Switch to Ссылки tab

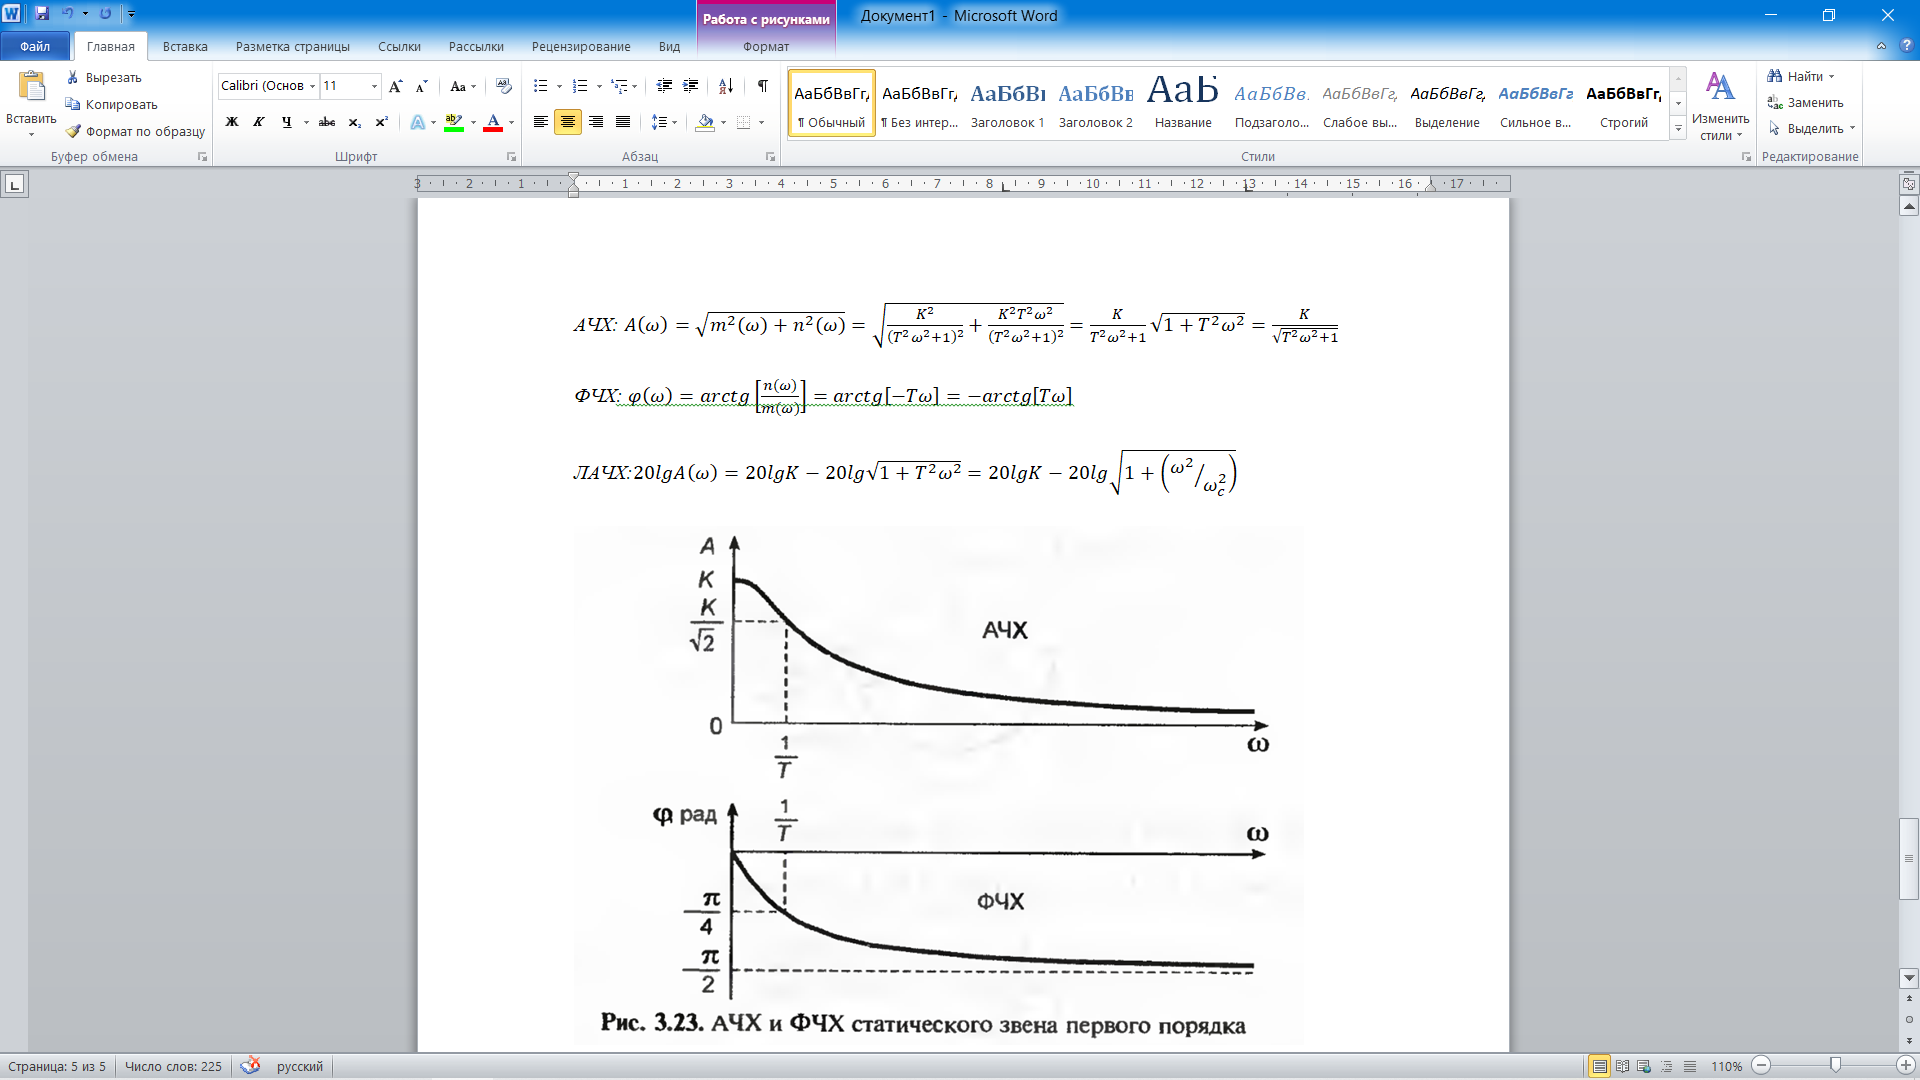point(399,46)
